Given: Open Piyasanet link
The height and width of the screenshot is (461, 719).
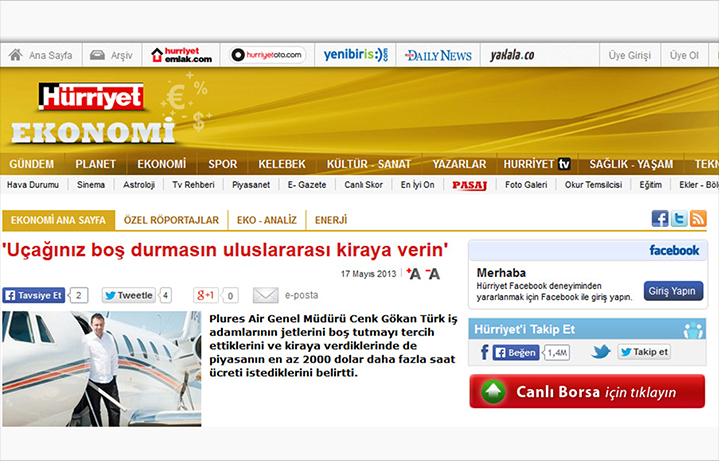Looking at the screenshot, I should [x=251, y=185].
